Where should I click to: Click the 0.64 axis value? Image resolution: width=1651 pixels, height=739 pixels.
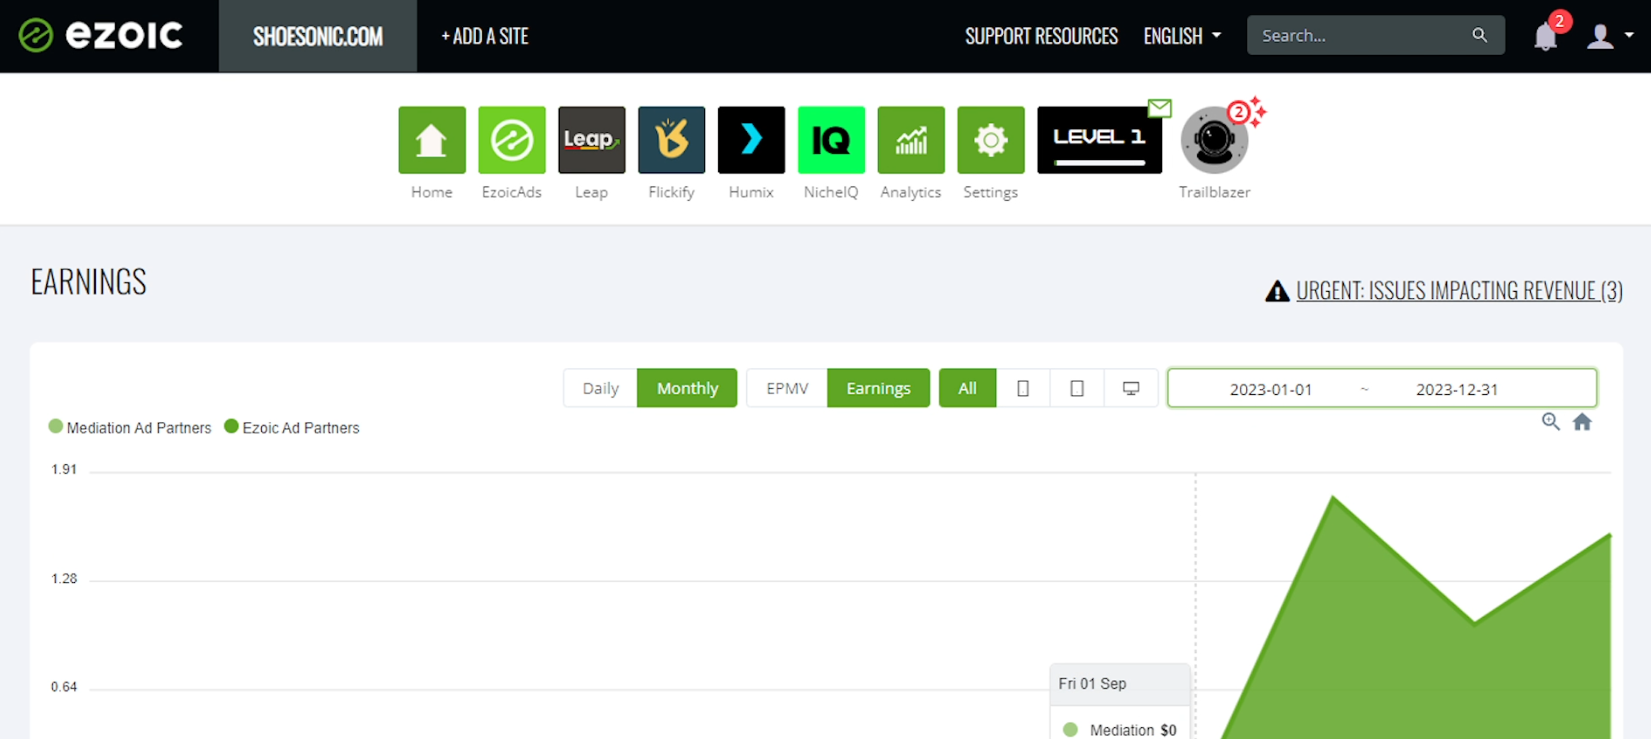64,687
